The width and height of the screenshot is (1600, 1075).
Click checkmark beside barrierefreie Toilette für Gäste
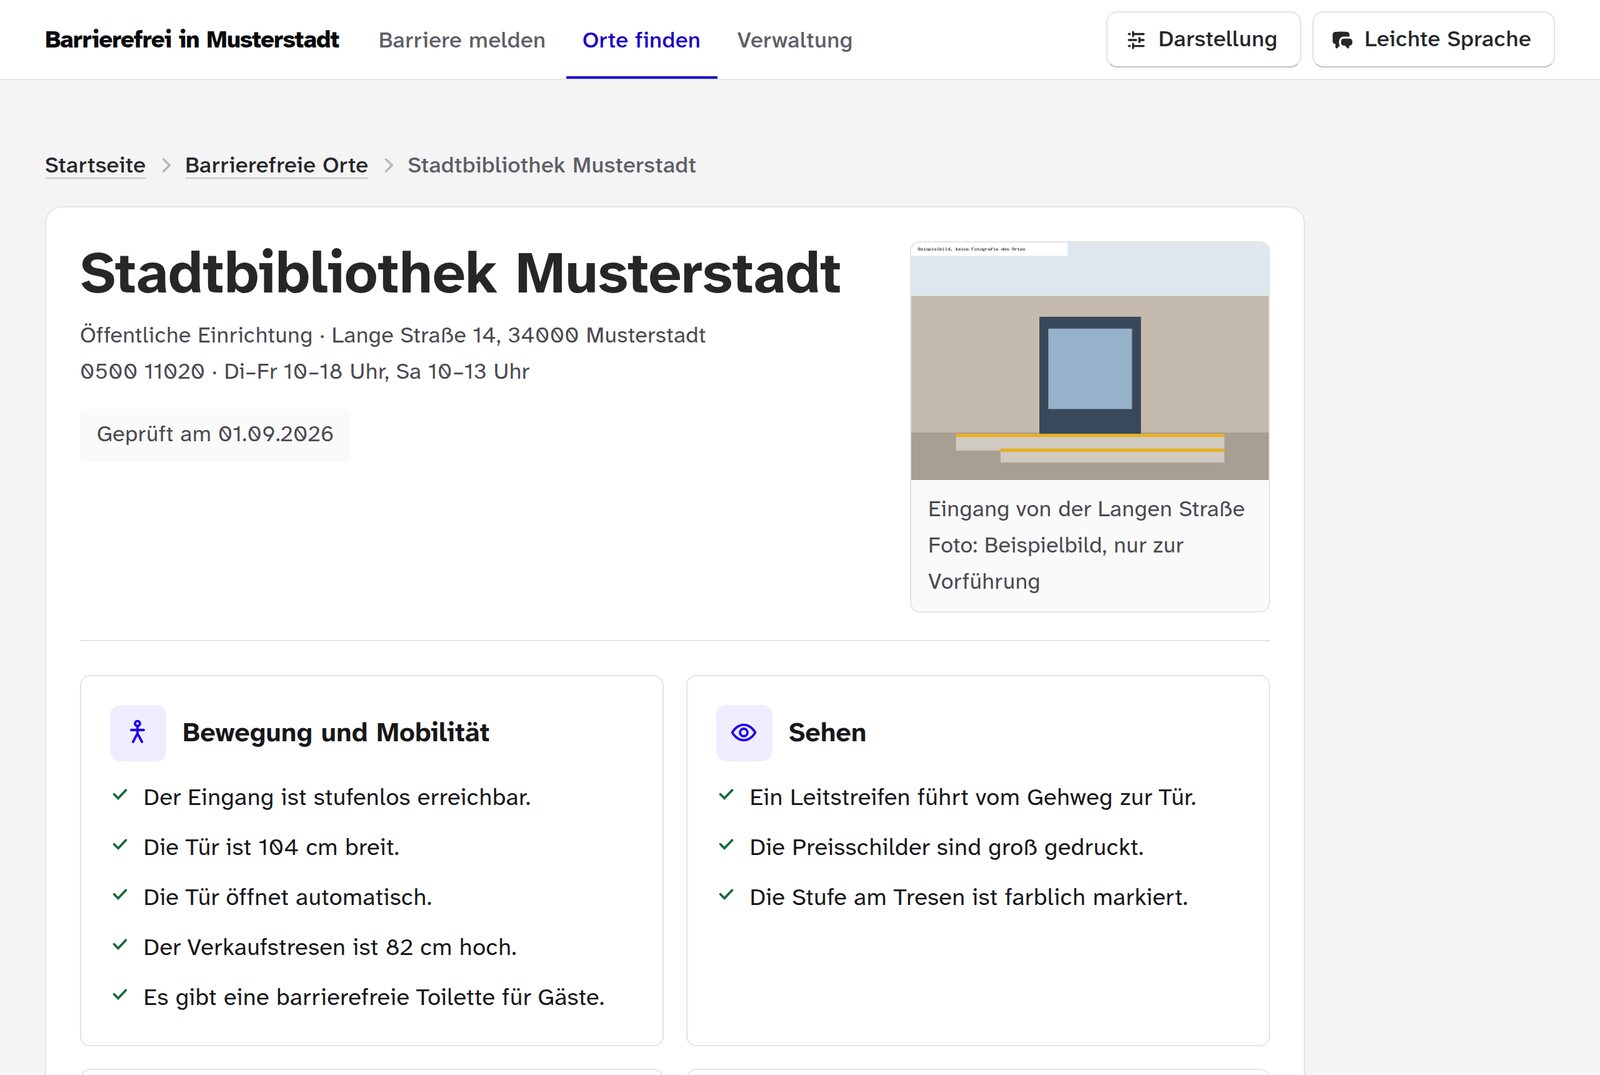(120, 995)
